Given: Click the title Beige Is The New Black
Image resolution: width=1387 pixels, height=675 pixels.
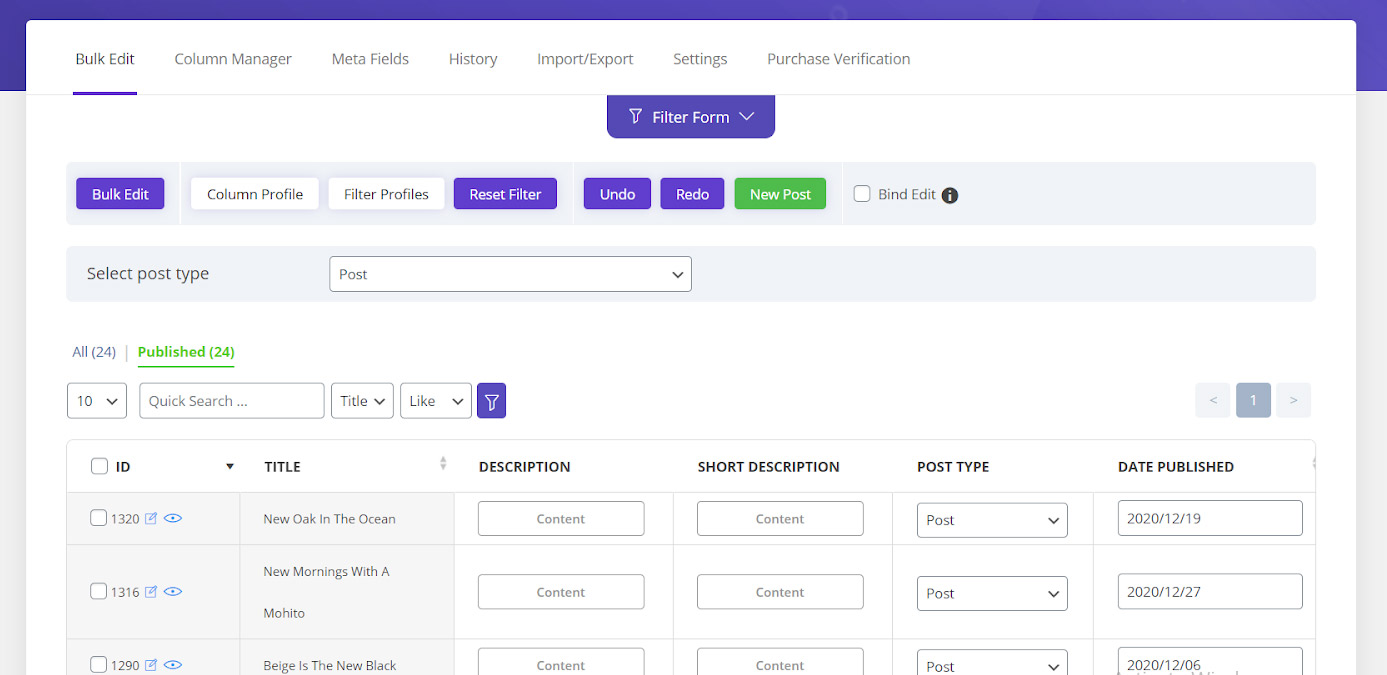Looking at the screenshot, I should pos(330,665).
